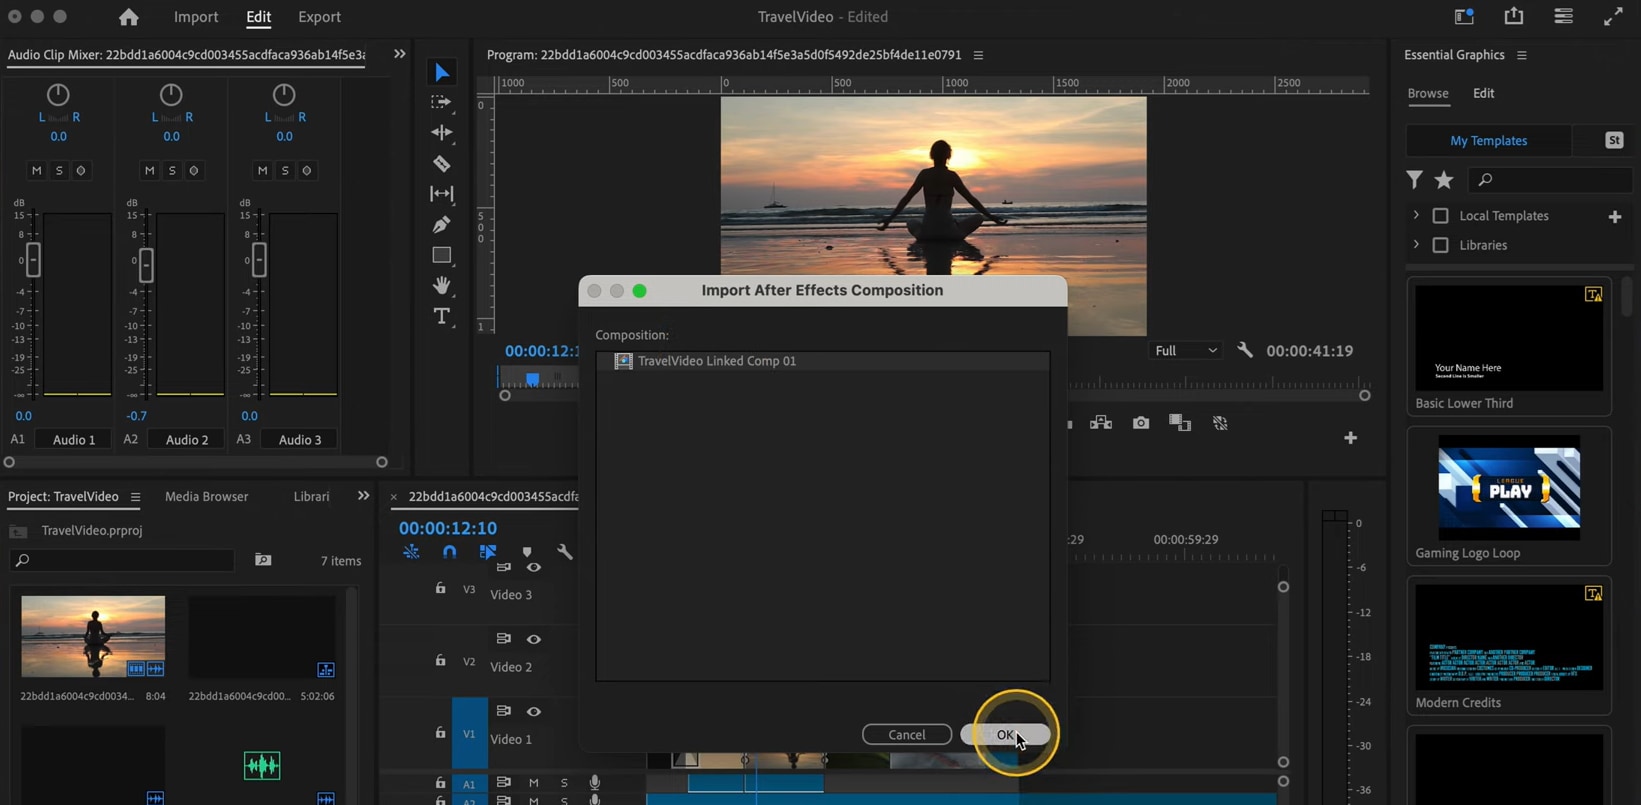Image resolution: width=1641 pixels, height=805 pixels.
Task: Select the Rectangle tool
Action: tap(441, 255)
